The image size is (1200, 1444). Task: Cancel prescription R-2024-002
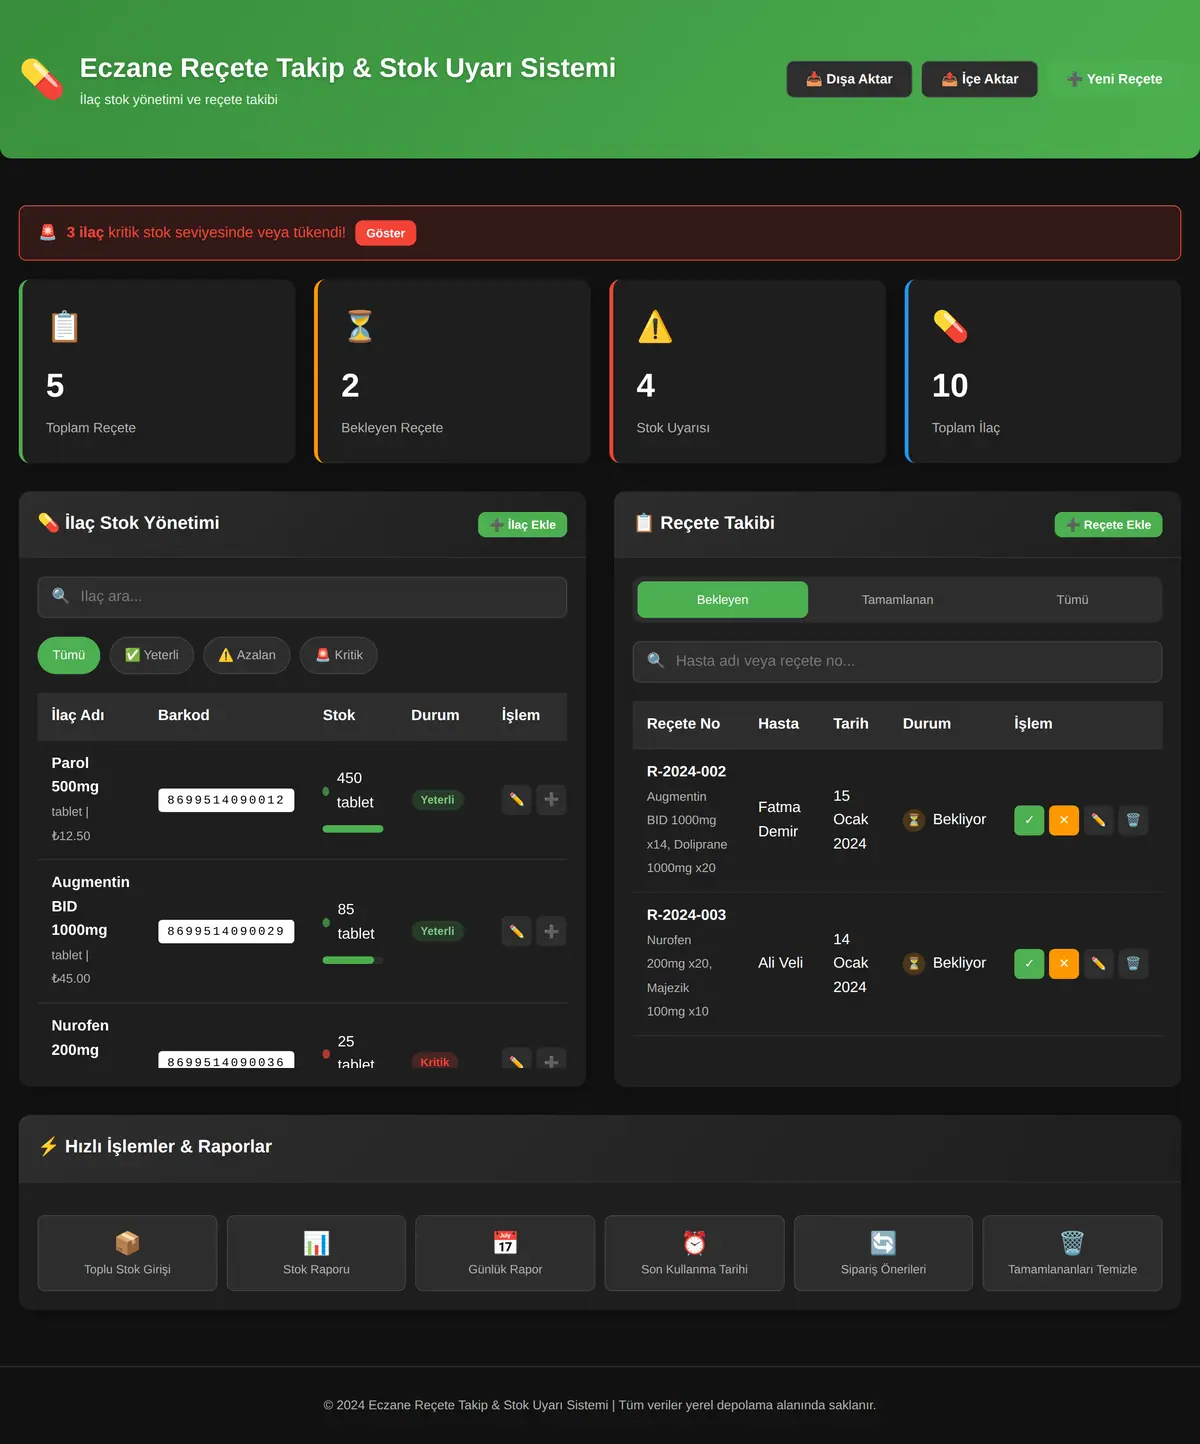pos(1064,820)
